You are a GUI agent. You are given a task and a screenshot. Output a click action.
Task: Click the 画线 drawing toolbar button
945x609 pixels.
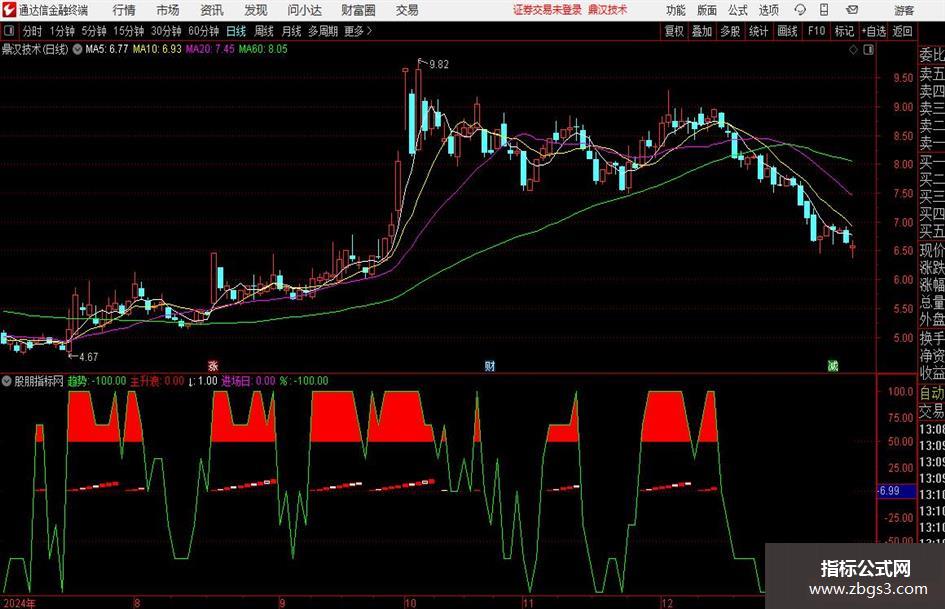(787, 31)
